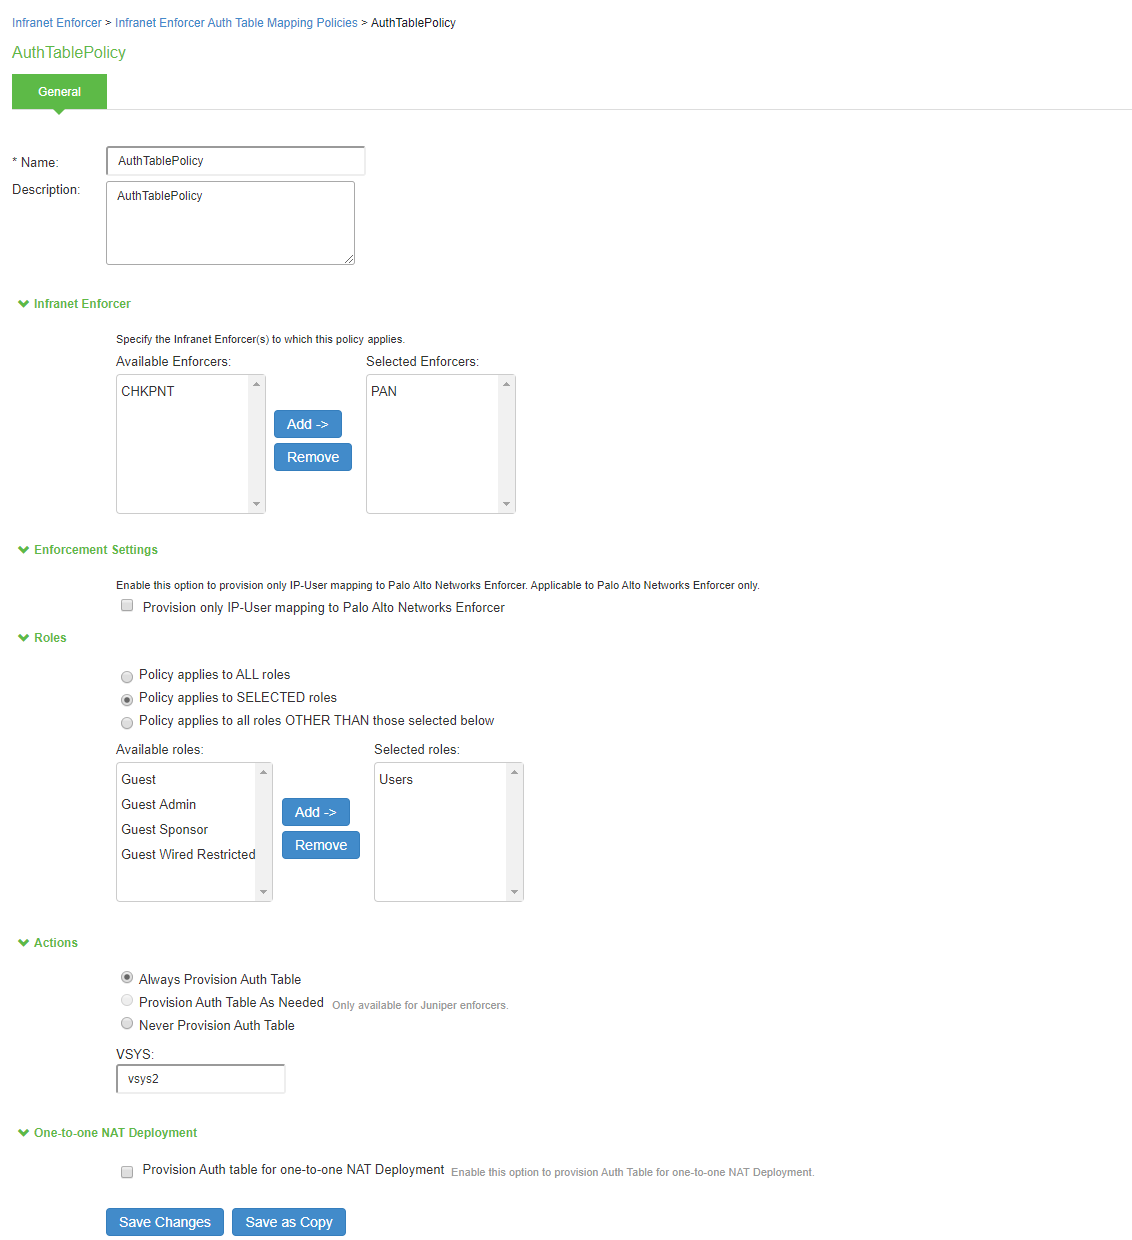Select Users in Selected roles
Viewport: 1132px width, 1240px height.
click(396, 779)
